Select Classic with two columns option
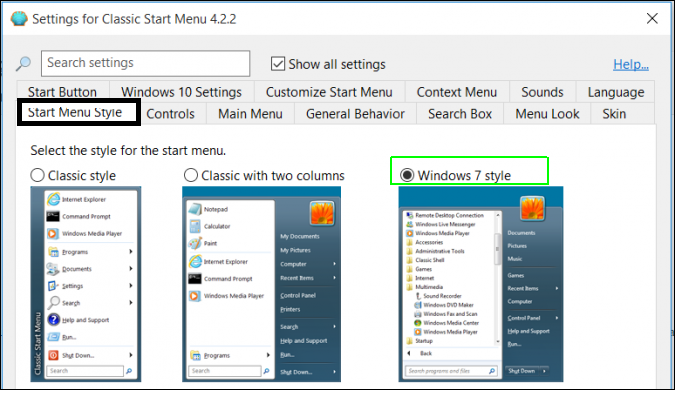The image size is (679, 396). click(x=191, y=176)
